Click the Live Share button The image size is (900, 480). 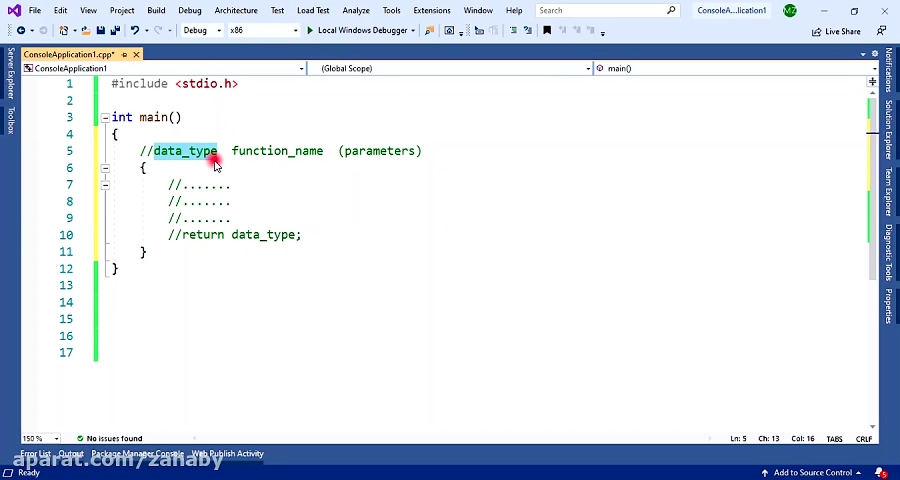tap(836, 31)
